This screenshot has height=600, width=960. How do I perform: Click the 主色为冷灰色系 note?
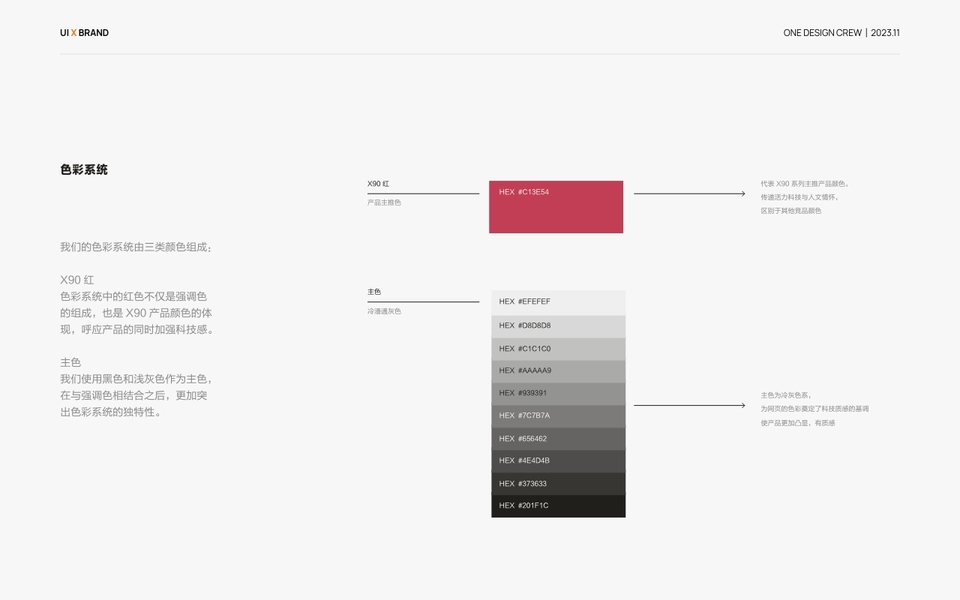click(x=786, y=396)
